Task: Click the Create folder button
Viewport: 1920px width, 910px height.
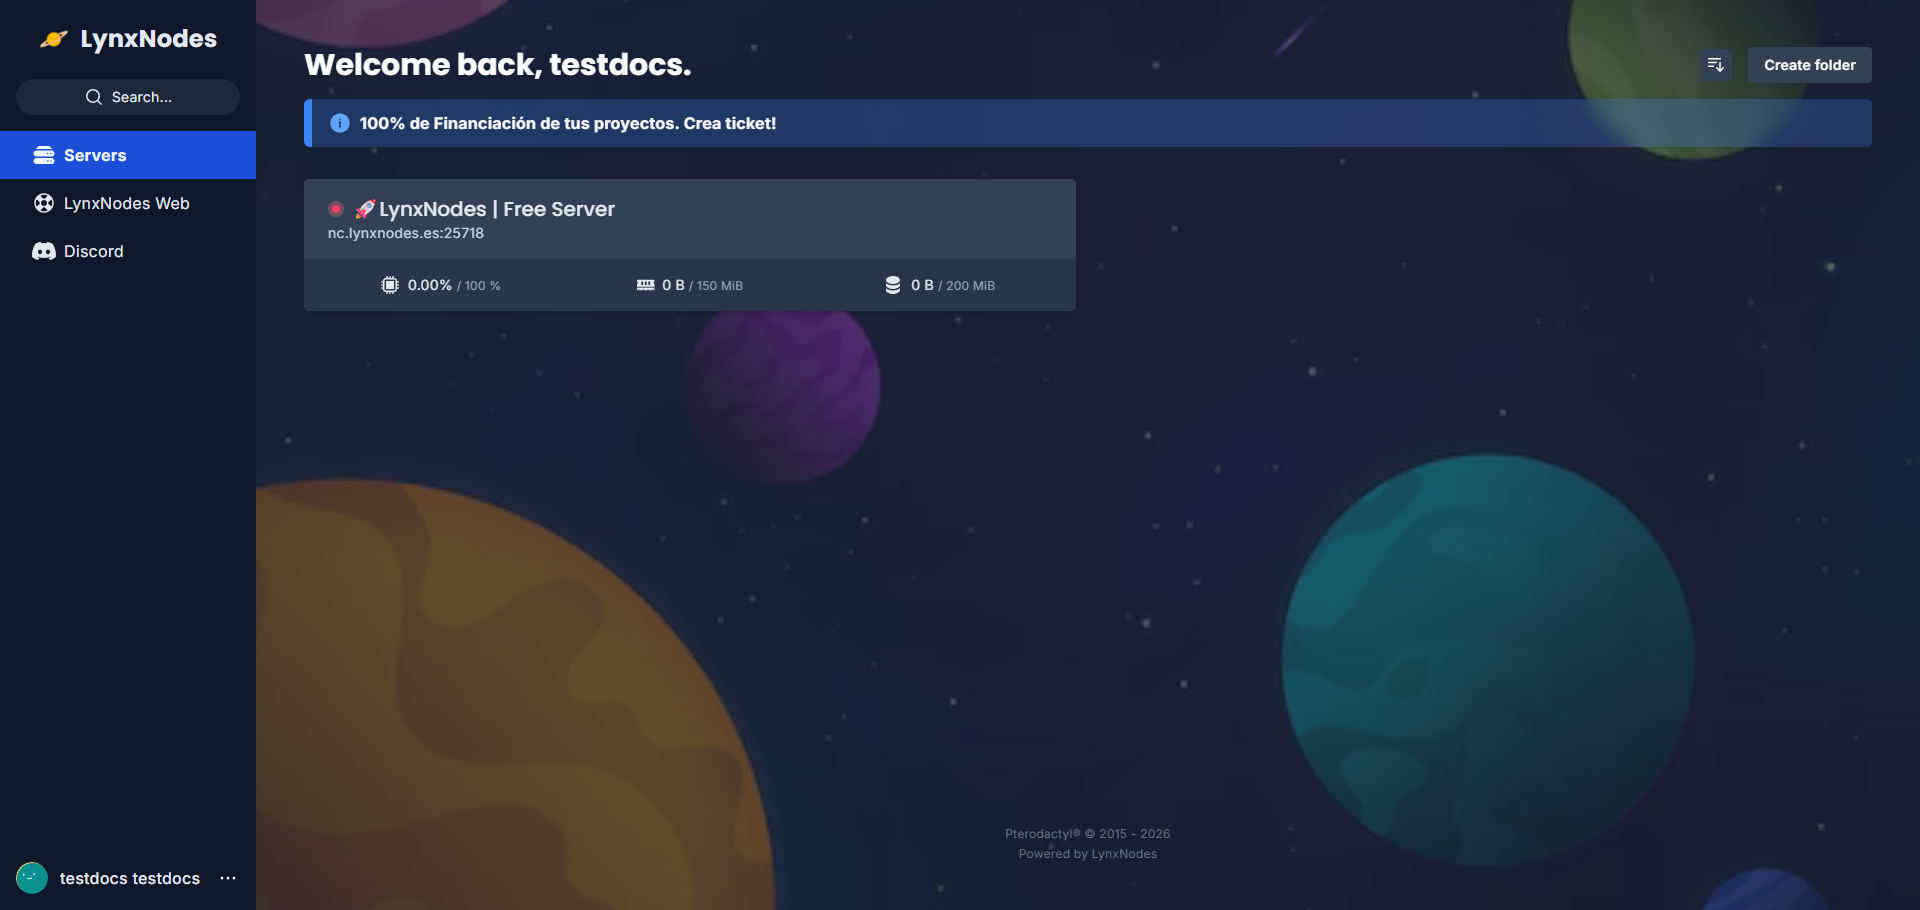Action: 1810,65
